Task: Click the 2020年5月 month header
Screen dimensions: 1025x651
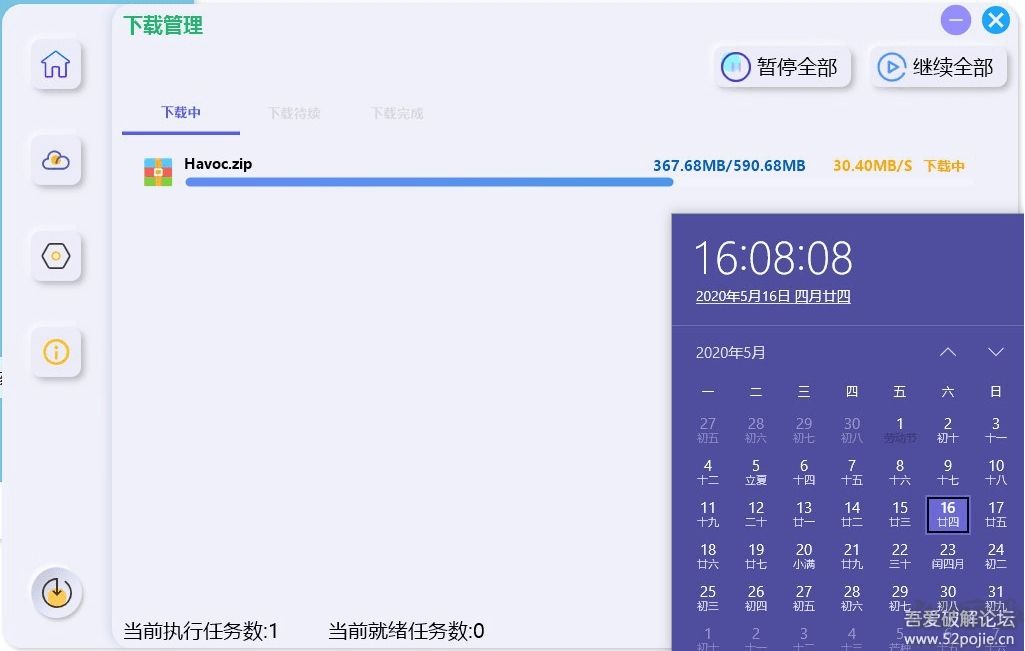Action: (x=730, y=353)
